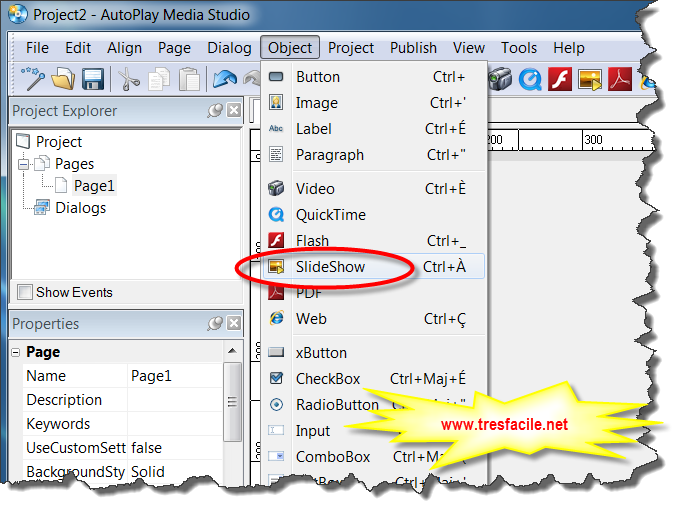Choose Image from Object menu
Viewport: 680px width, 516px height.
tap(374, 103)
